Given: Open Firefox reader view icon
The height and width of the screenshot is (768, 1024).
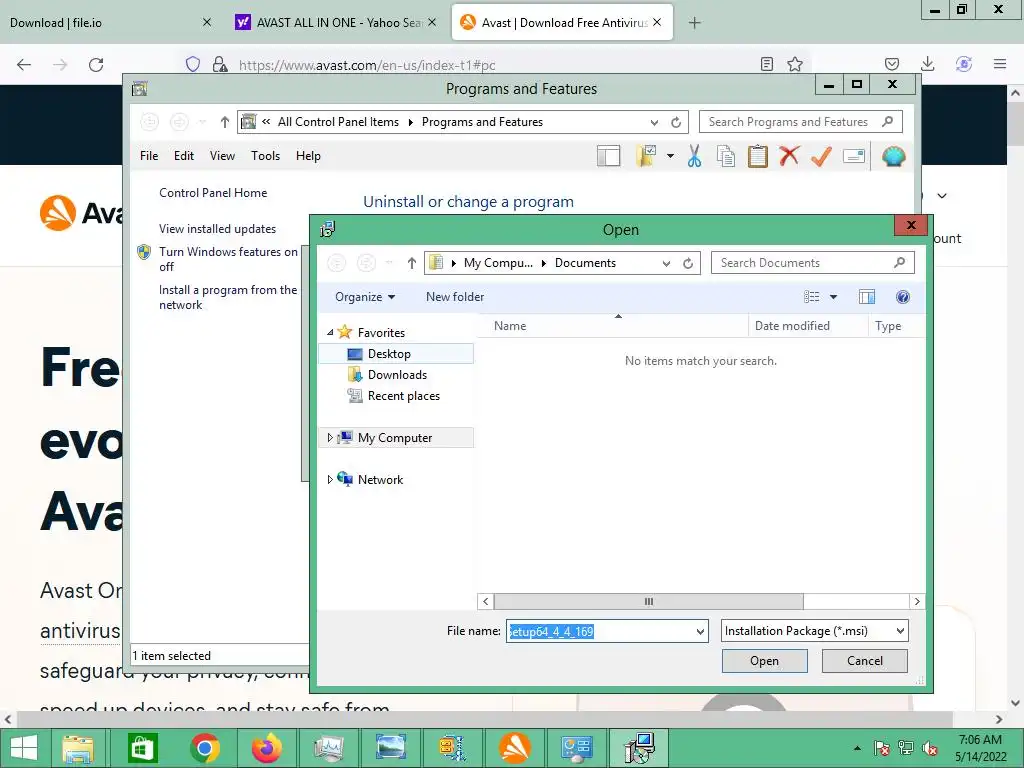Looking at the screenshot, I should coord(767,64).
